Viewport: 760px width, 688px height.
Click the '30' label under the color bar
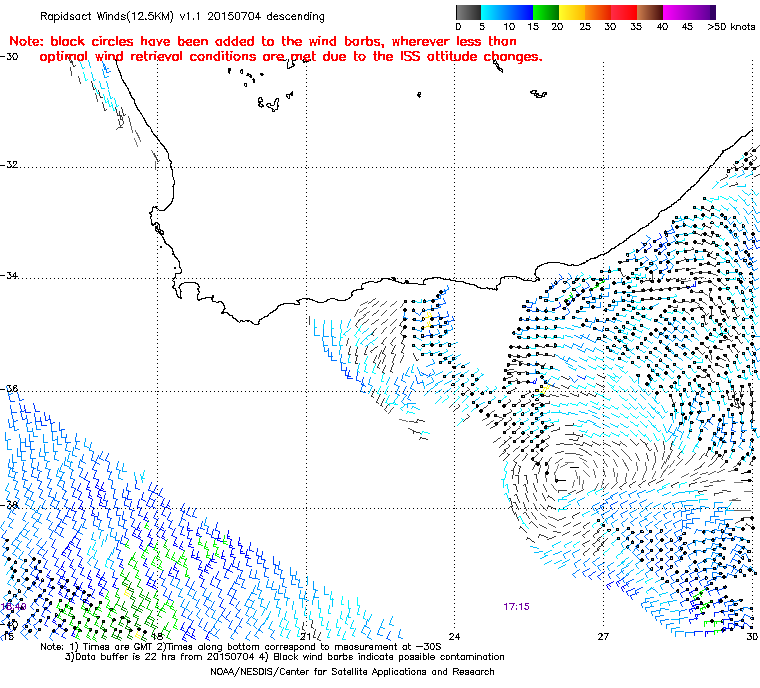pyautogui.click(x=610, y=27)
